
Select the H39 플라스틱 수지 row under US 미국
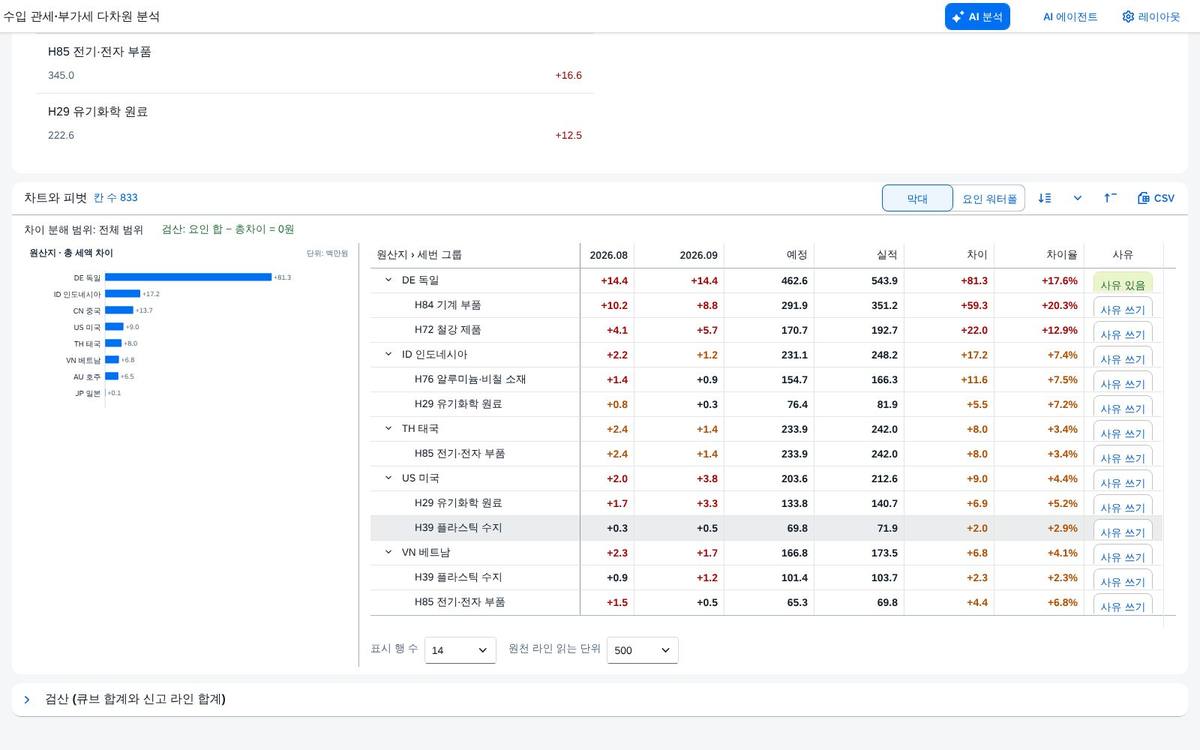[x=766, y=528]
